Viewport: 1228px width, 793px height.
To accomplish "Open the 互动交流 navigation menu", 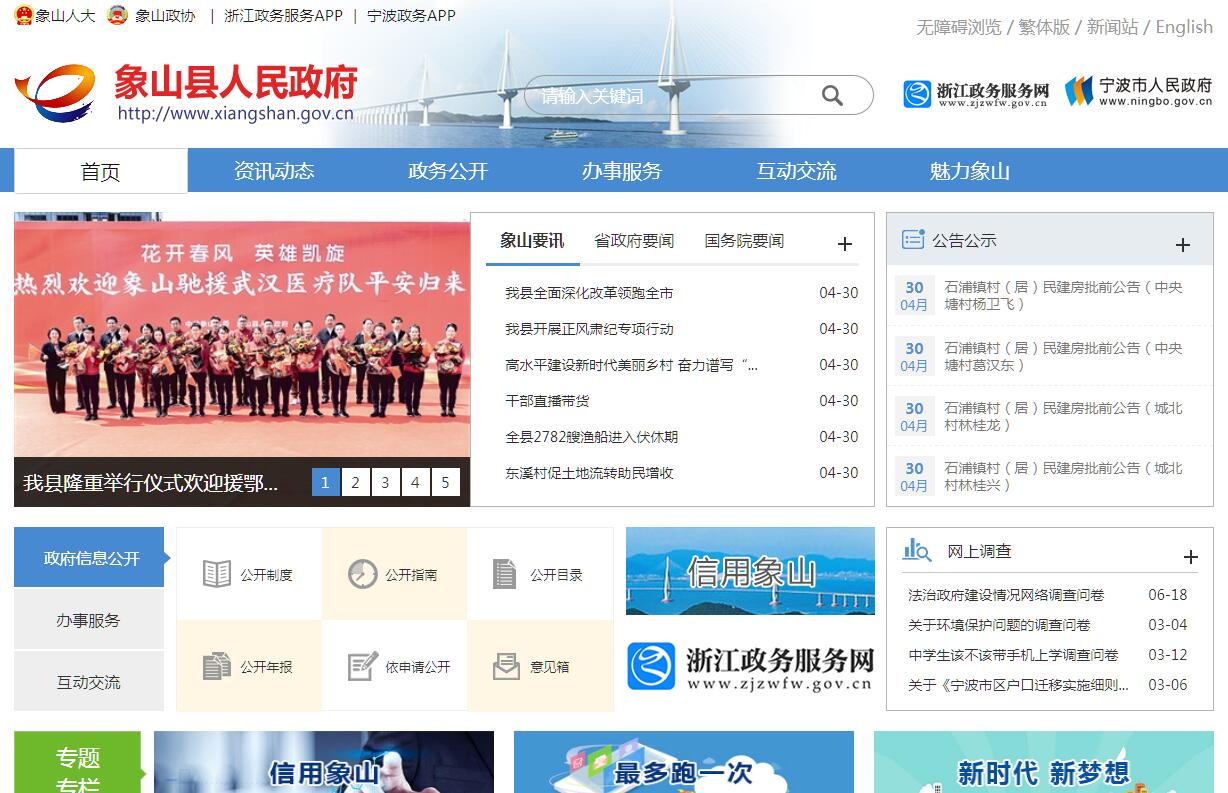I will point(796,171).
